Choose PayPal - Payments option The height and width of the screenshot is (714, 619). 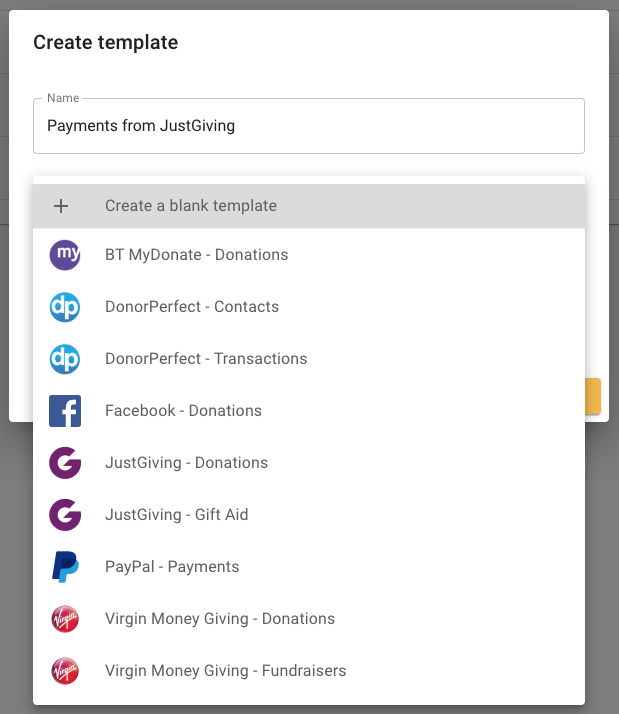tap(172, 567)
